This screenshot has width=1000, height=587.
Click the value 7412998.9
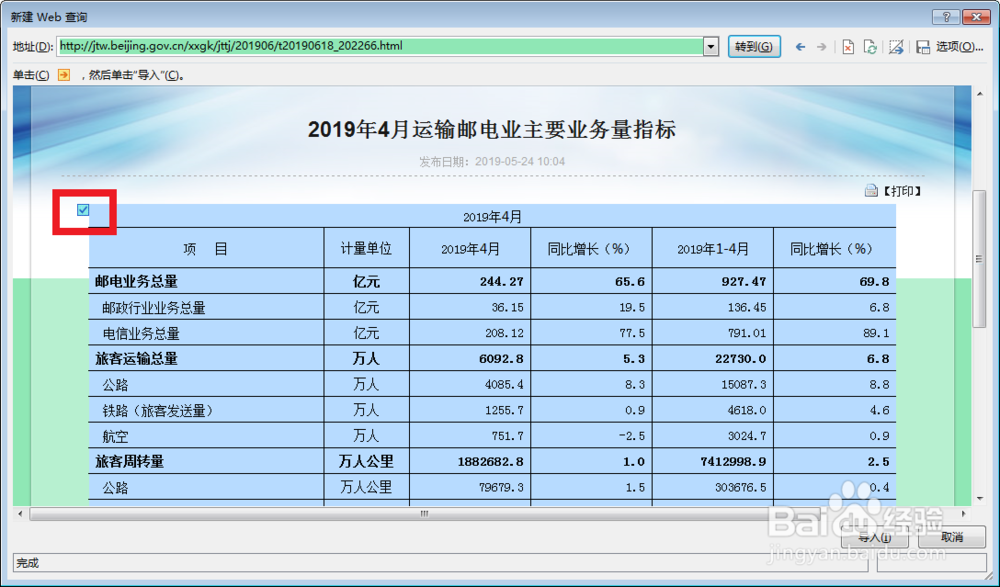[x=733, y=462]
